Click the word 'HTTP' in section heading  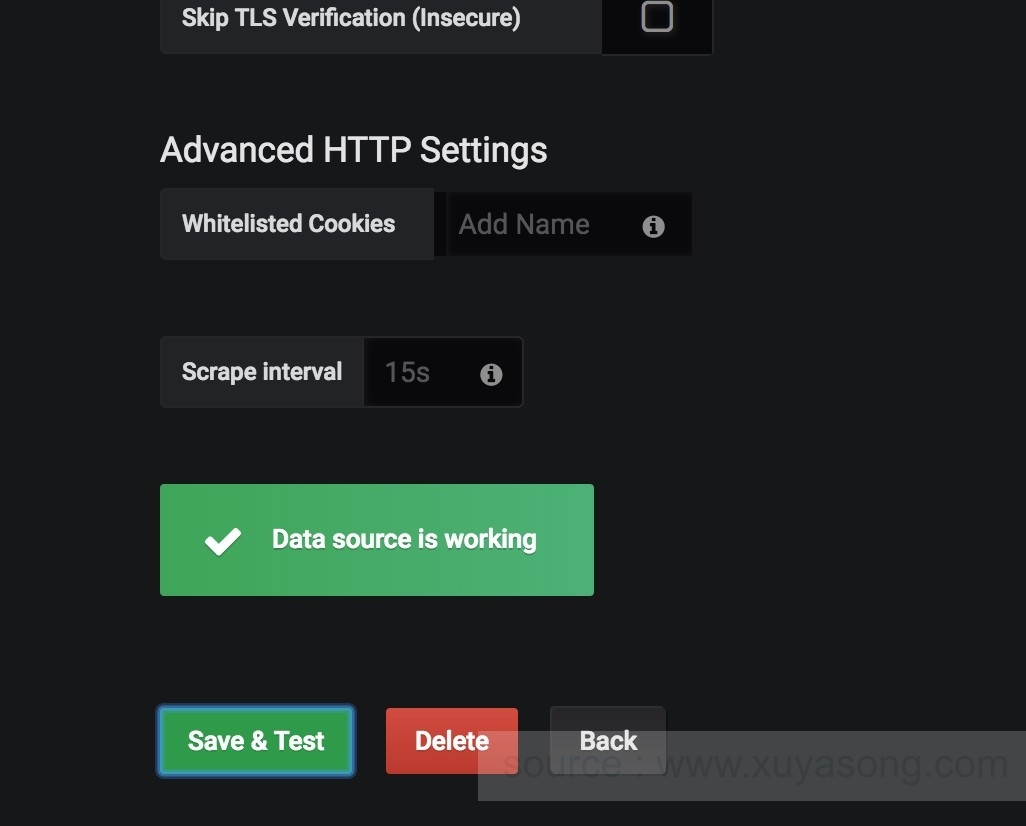click(x=367, y=150)
